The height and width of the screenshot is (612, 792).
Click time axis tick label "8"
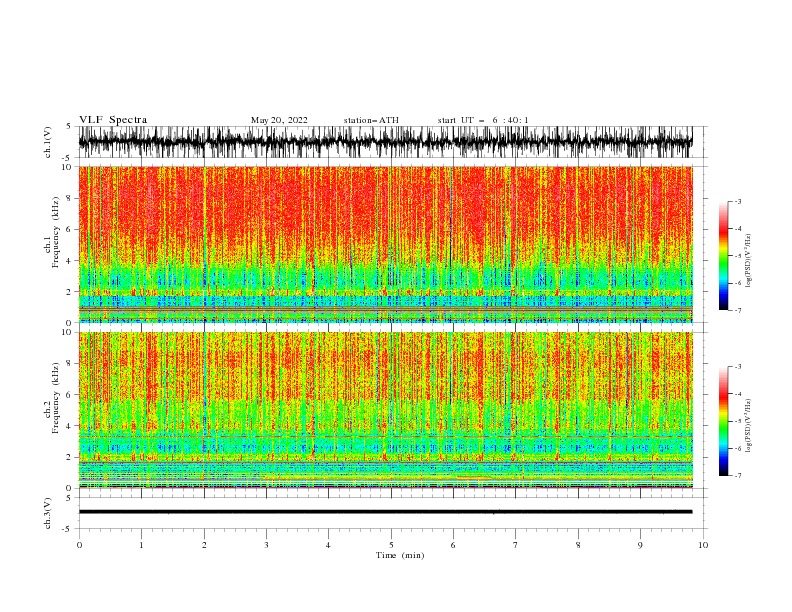tap(578, 545)
